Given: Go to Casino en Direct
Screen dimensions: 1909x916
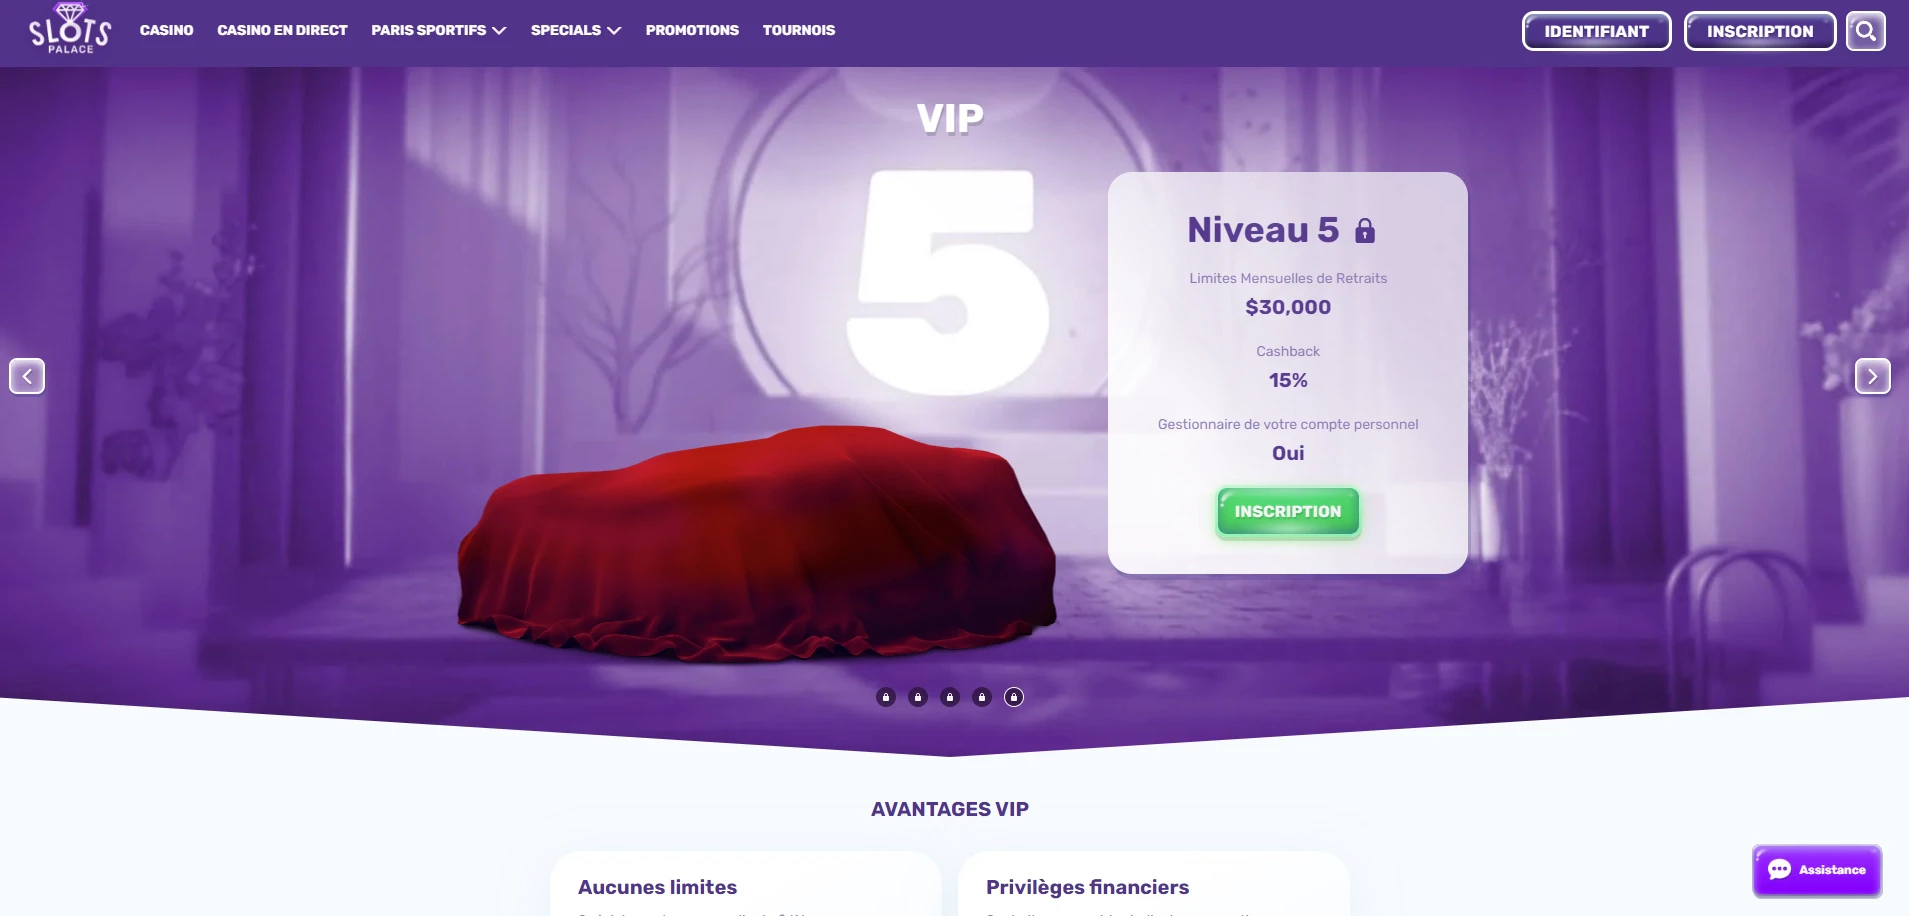Looking at the screenshot, I should pos(282,30).
